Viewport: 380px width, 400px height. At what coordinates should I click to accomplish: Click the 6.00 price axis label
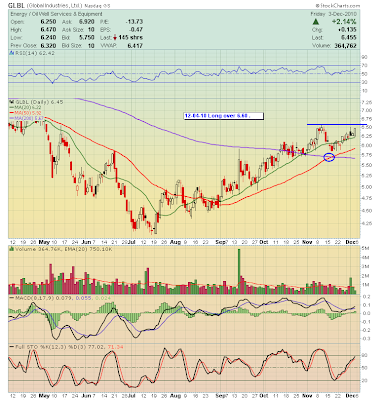368,146
